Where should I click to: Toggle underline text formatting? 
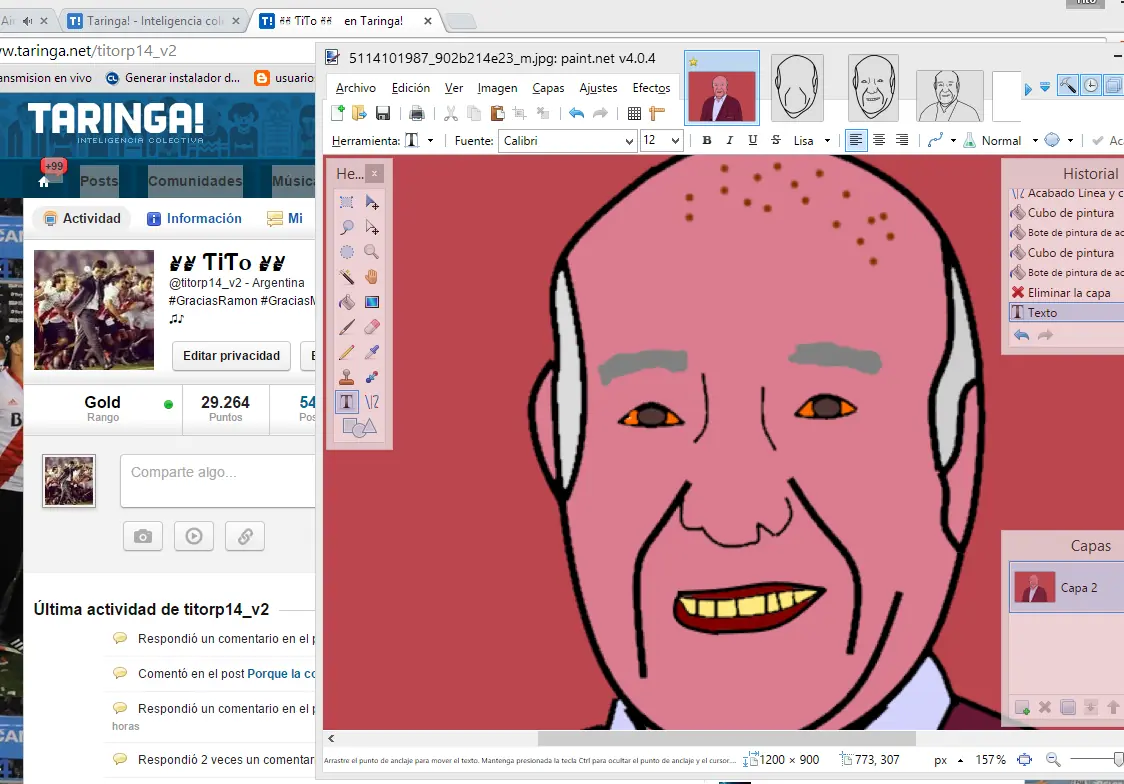click(x=753, y=140)
